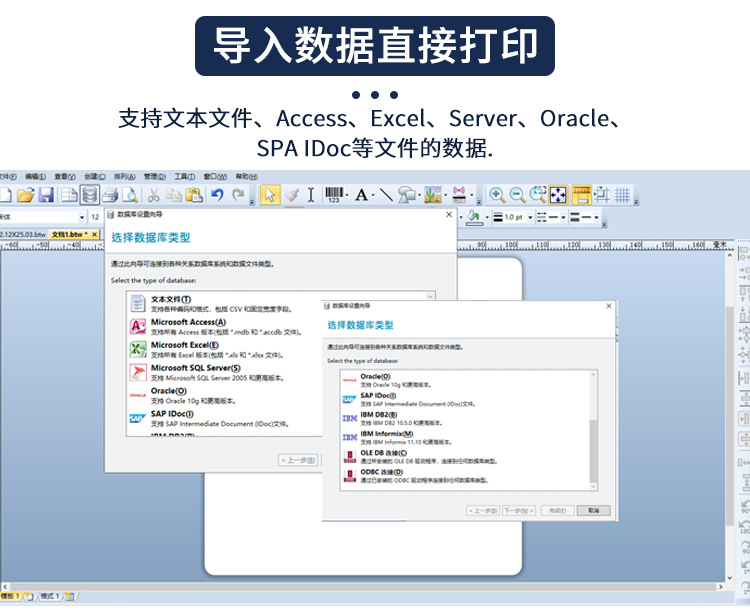Open the 创建(C) menu
750x616 pixels.
click(95, 176)
